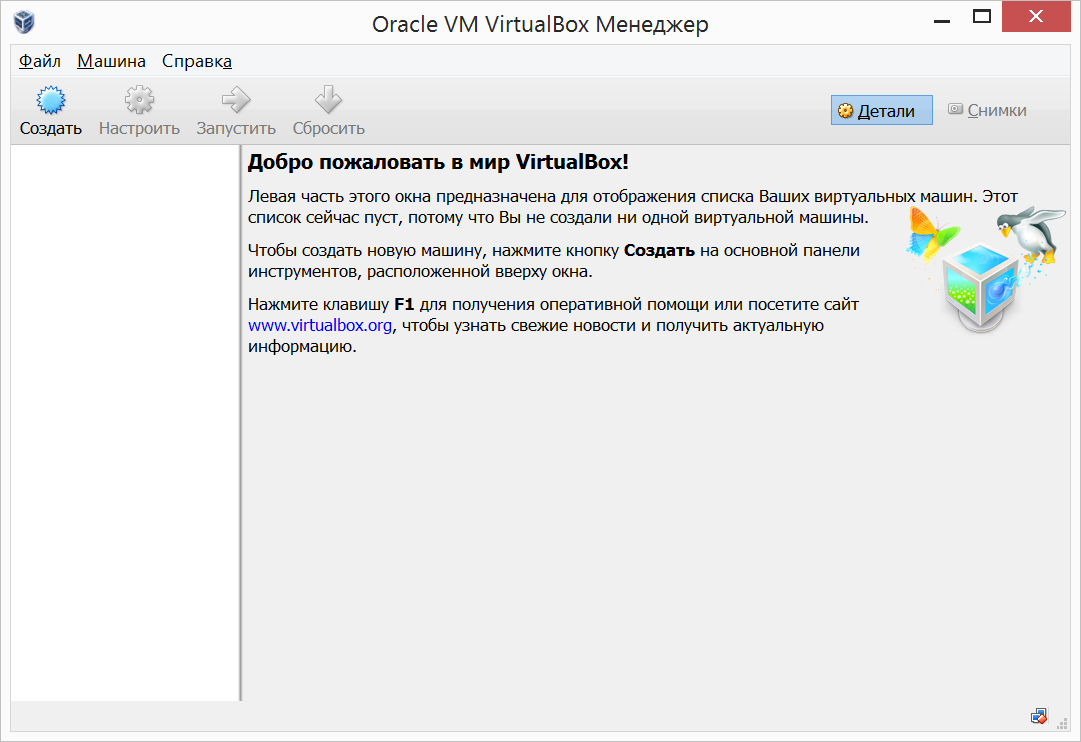
Task: Maximize the VirtualBox Manager window
Action: (x=982, y=17)
